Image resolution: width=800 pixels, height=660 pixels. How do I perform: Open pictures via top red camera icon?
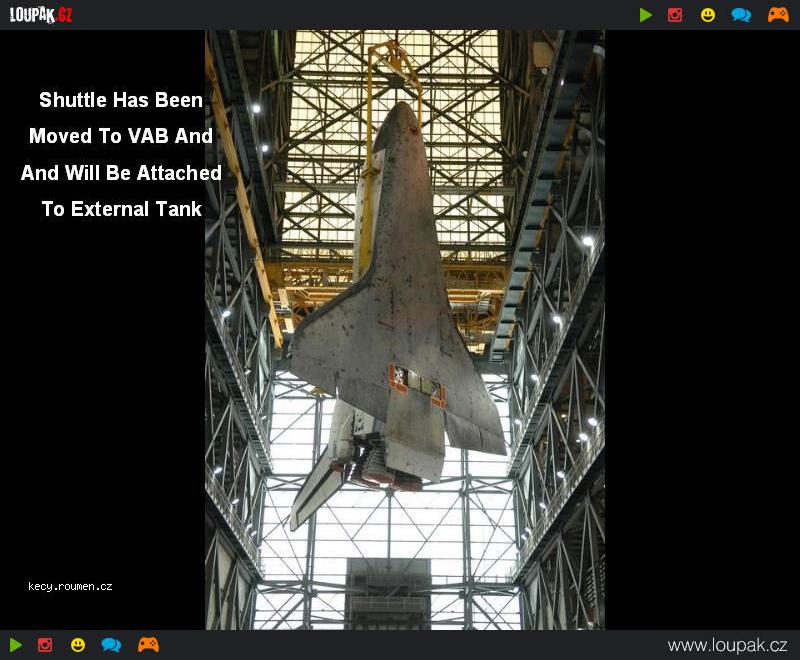tap(675, 15)
